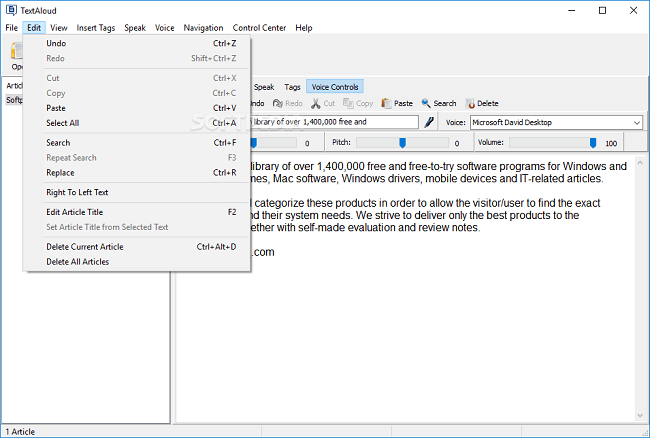The height and width of the screenshot is (438, 650).
Task: Choose Undo in the Edit menu
Action: tap(137, 44)
